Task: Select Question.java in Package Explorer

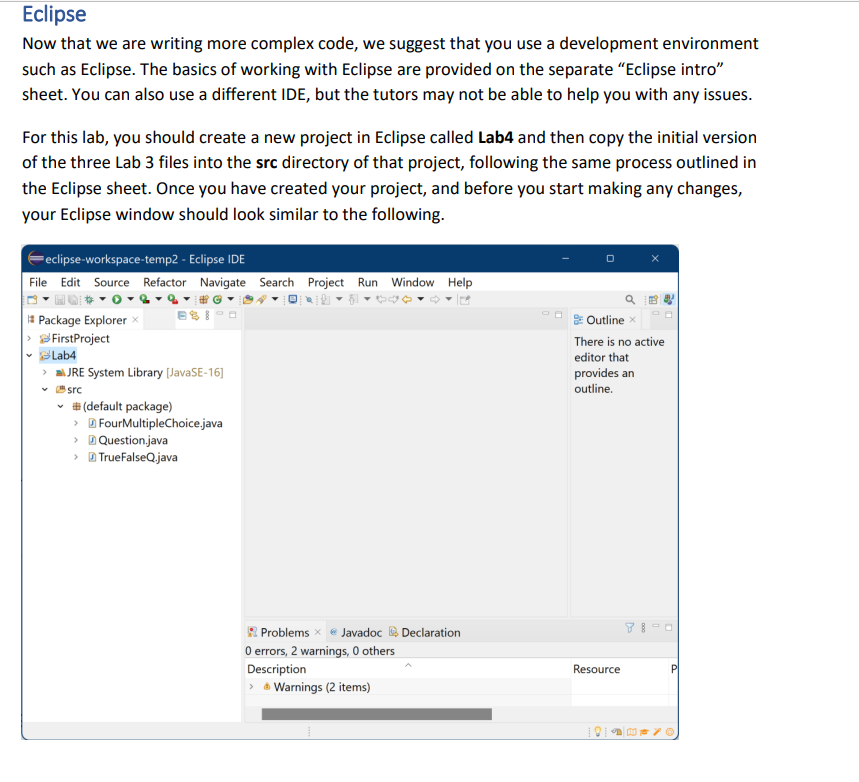Action: [128, 440]
